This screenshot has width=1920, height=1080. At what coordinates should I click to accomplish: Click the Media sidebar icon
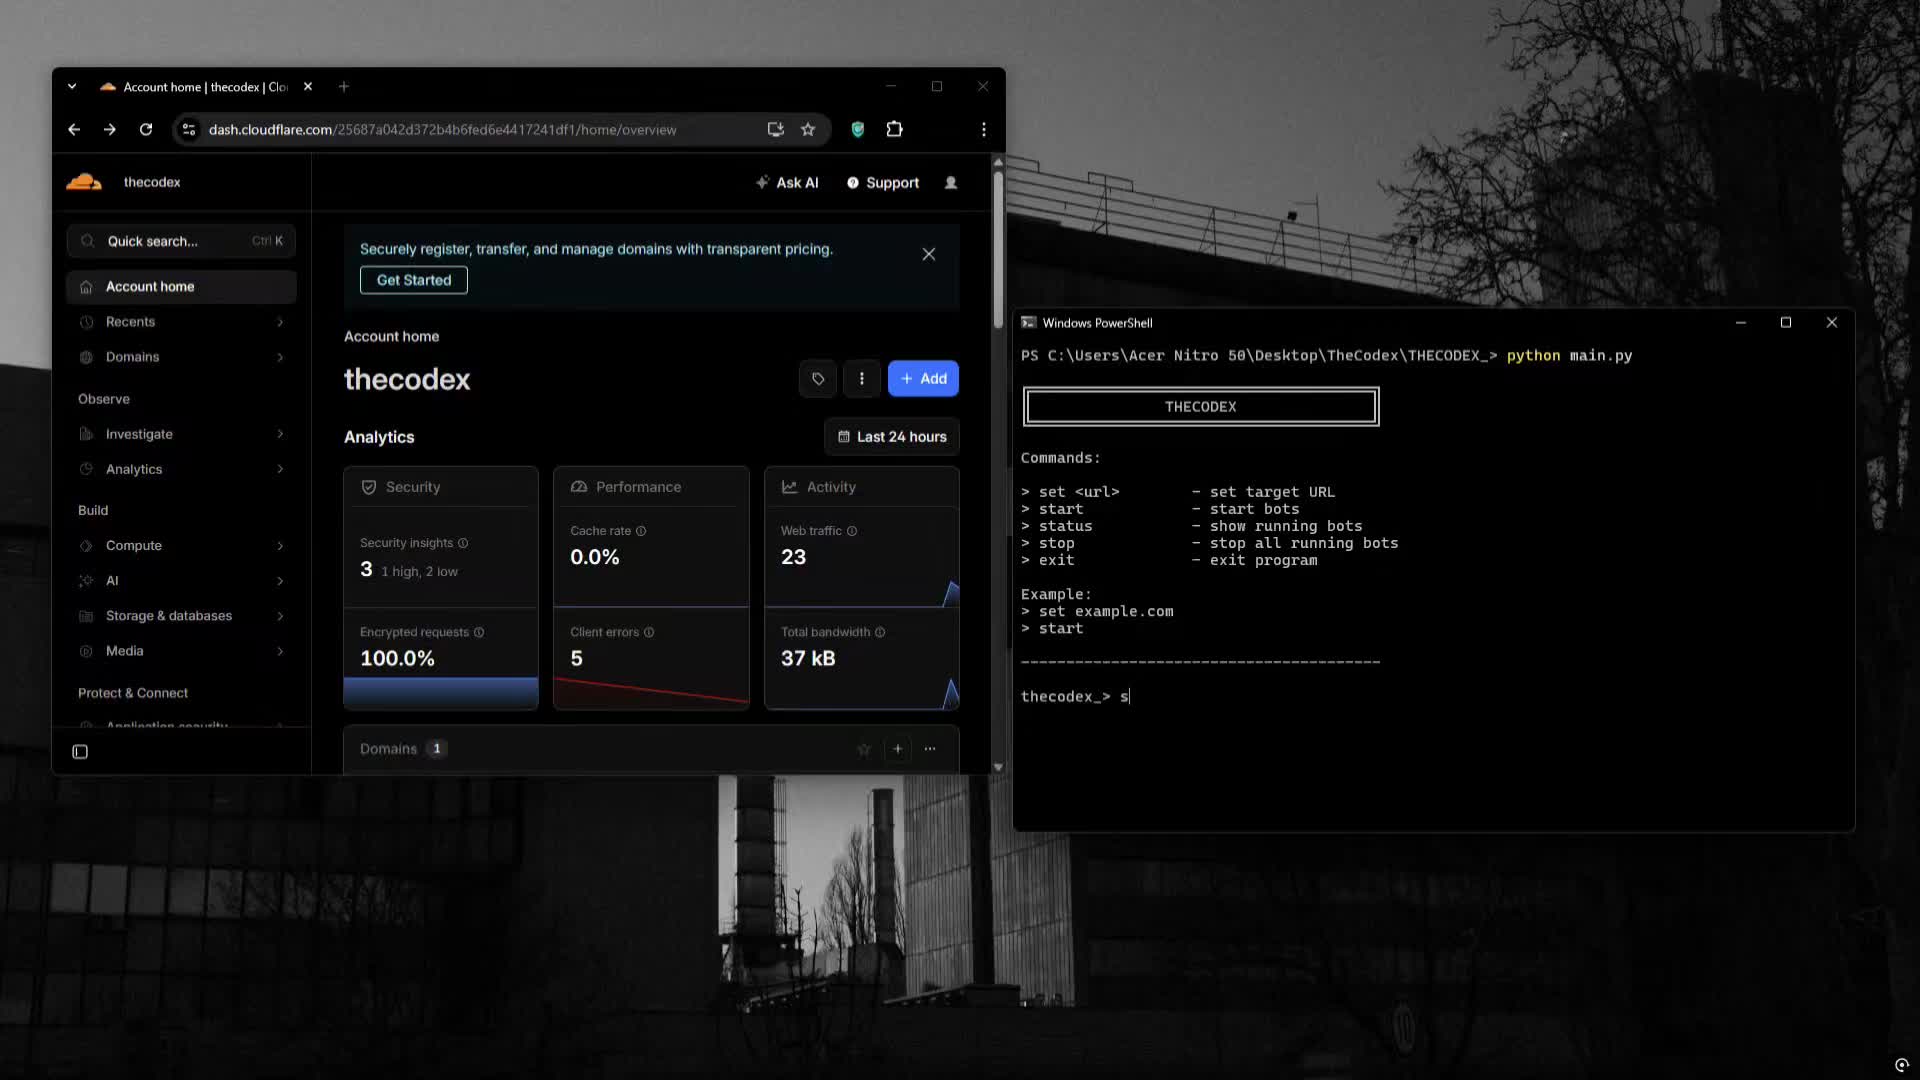[86, 651]
